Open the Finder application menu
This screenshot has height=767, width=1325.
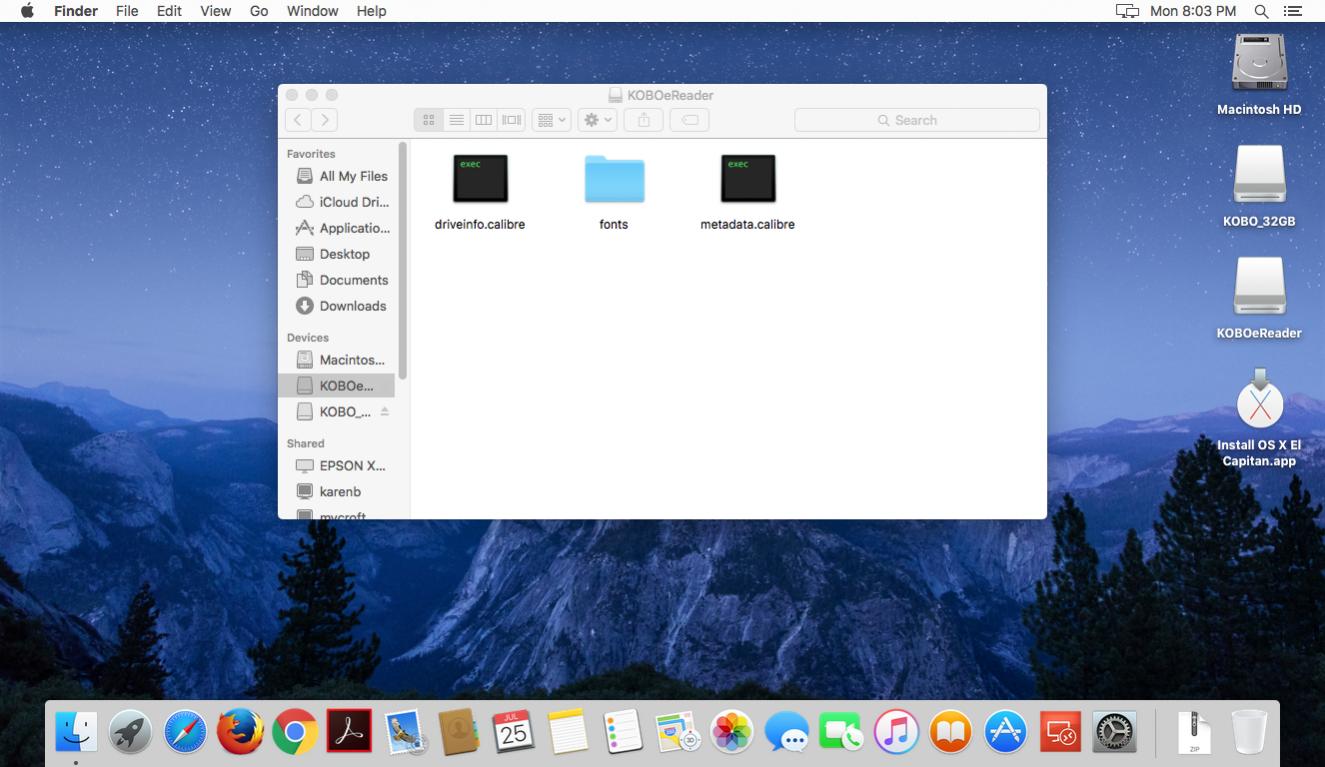point(76,11)
